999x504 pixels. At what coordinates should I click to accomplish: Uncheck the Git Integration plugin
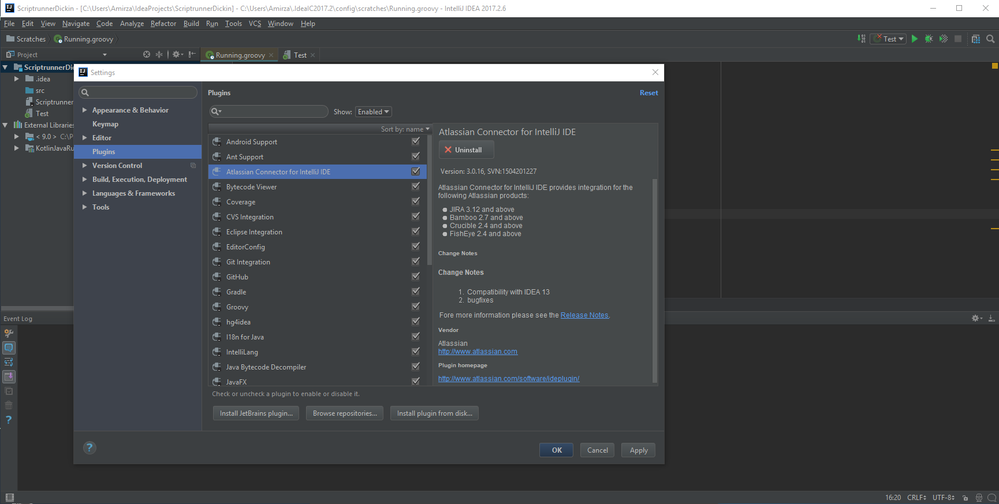(415, 262)
